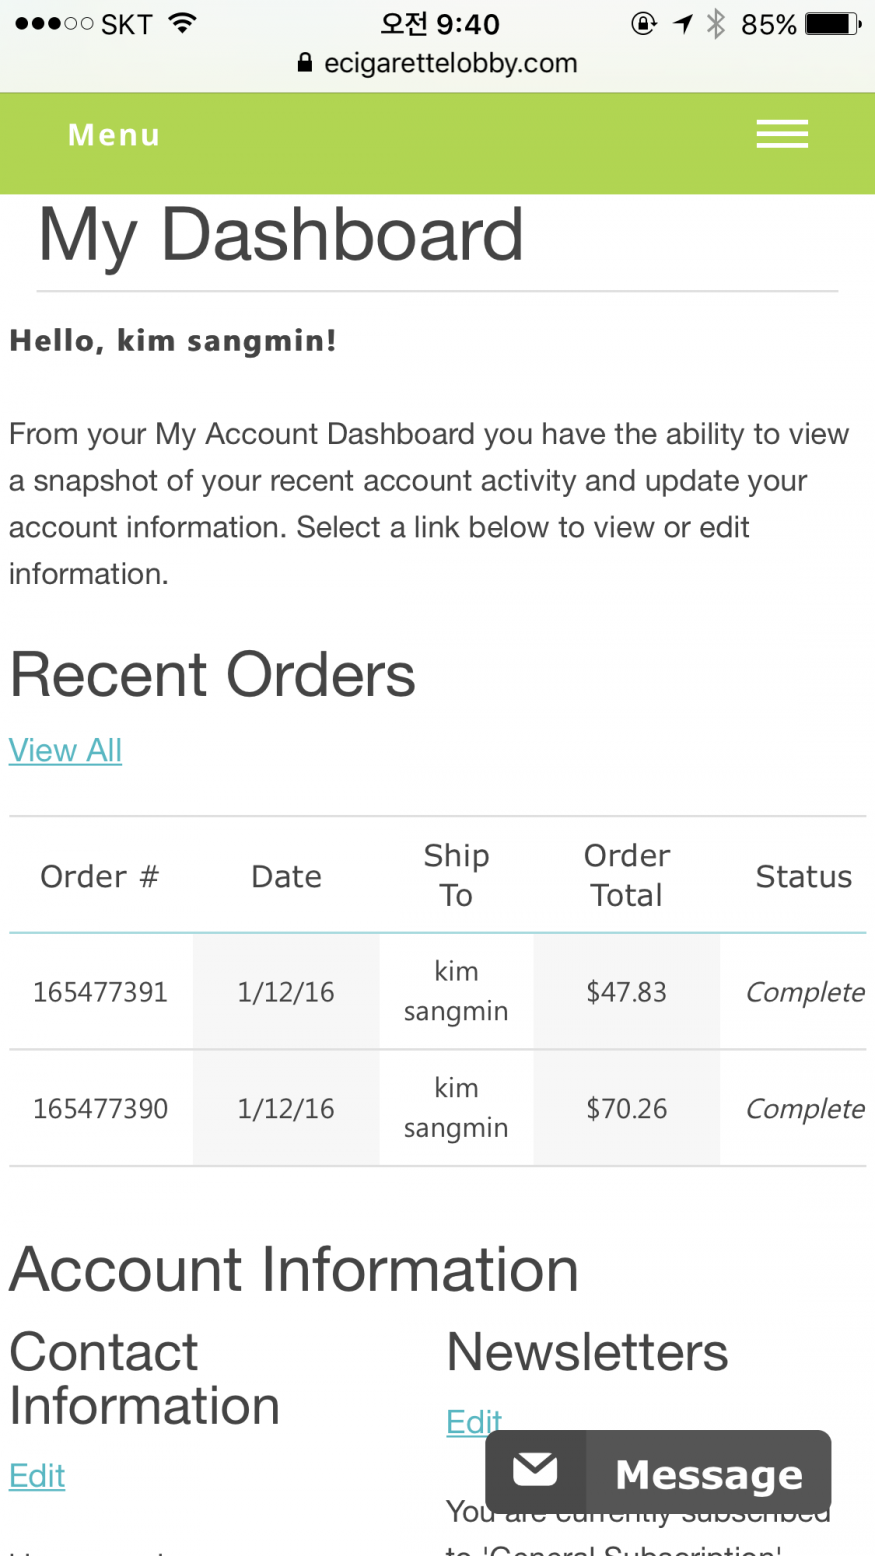Tap the ecigarettelobby.com address bar

point(450,63)
